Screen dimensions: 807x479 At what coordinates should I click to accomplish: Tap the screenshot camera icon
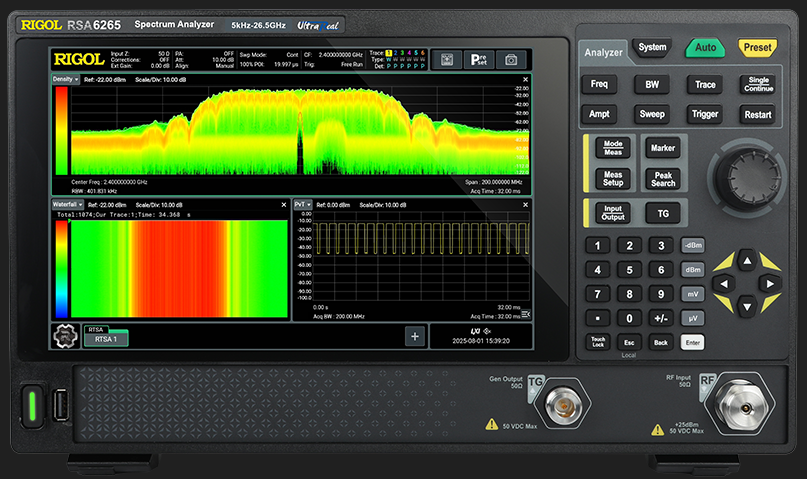(x=511, y=60)
